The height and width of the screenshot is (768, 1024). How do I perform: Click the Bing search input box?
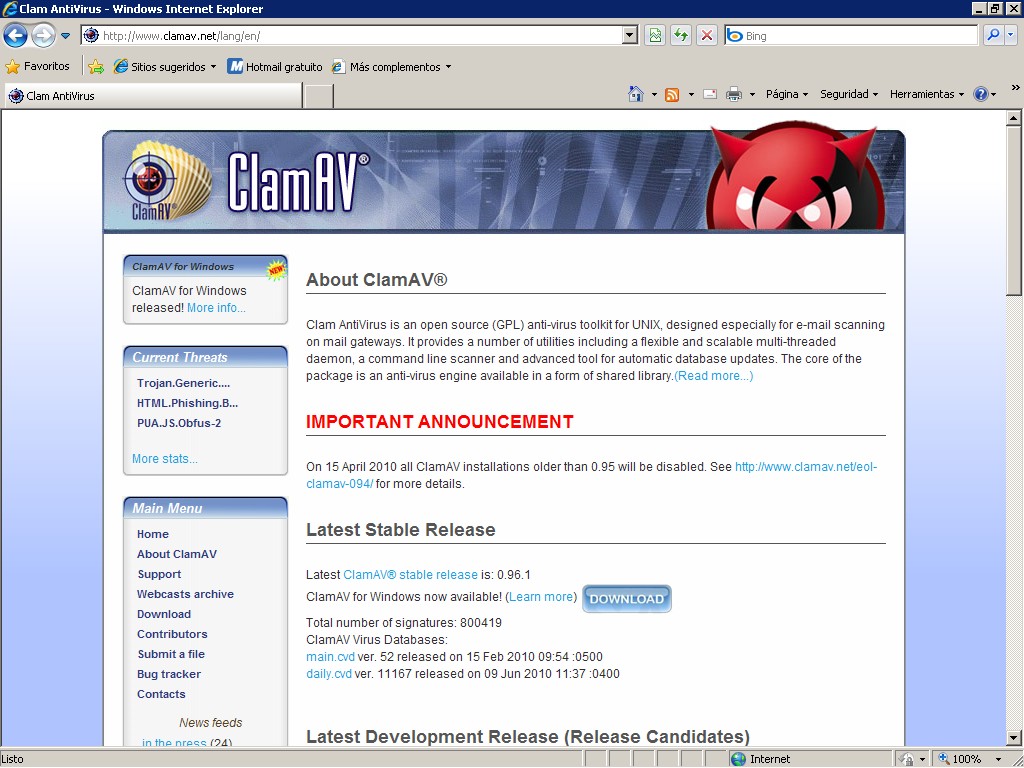pyautogui.click(x=851, y=35)
